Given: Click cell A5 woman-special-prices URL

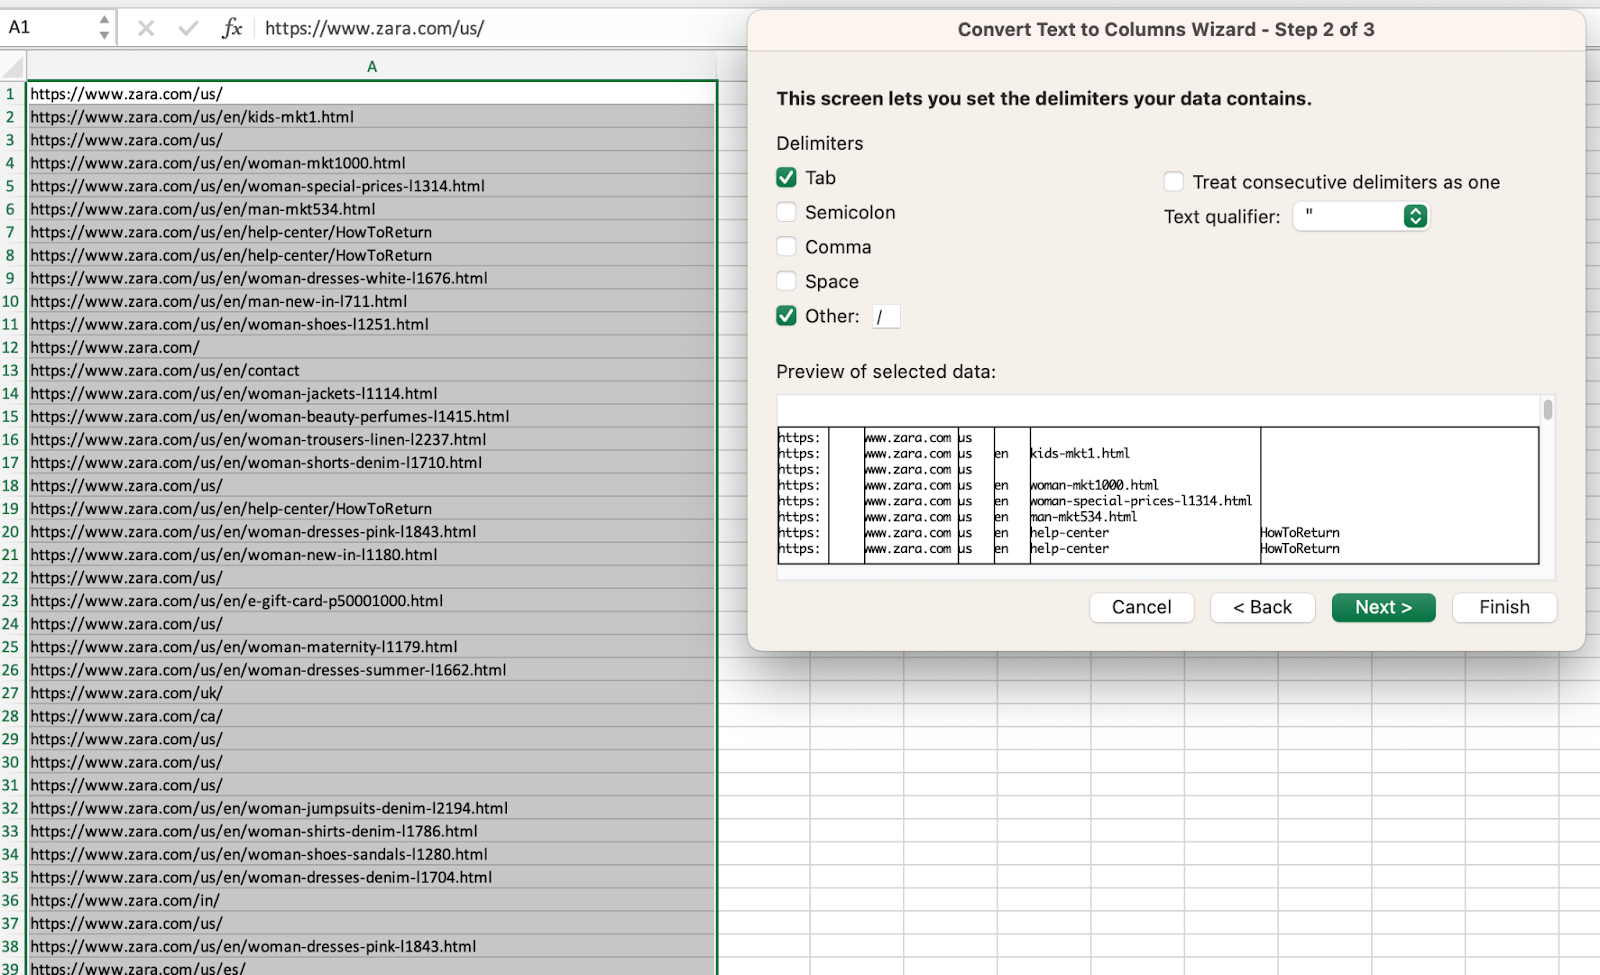Looking at the screenshot, I should pos(372,186).
